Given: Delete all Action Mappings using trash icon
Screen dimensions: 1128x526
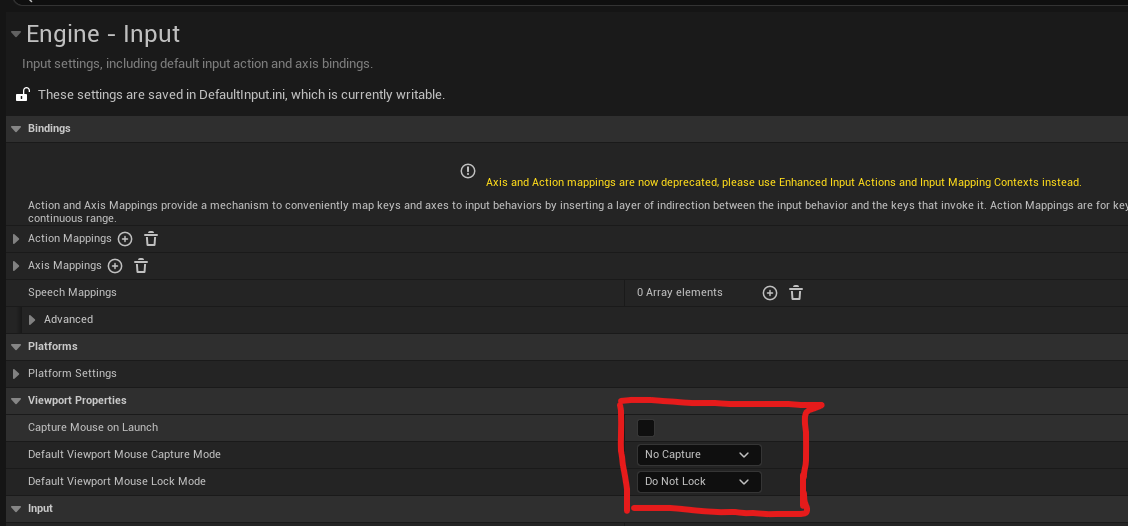Looking at the screenshot, I should pos(151,239).
